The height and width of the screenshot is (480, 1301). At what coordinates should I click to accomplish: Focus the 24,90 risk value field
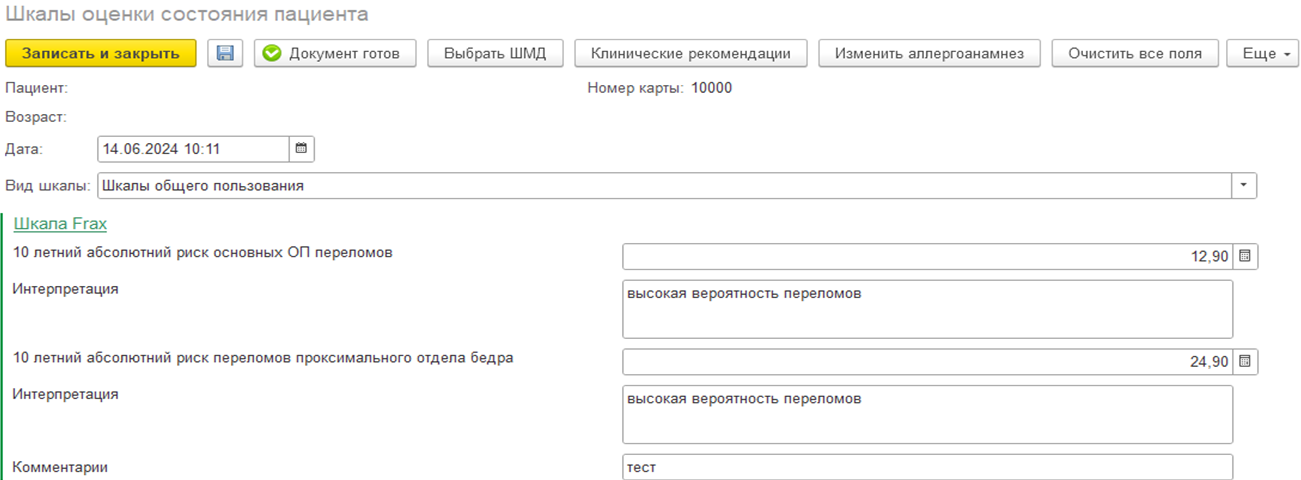[x=927, y=362]
